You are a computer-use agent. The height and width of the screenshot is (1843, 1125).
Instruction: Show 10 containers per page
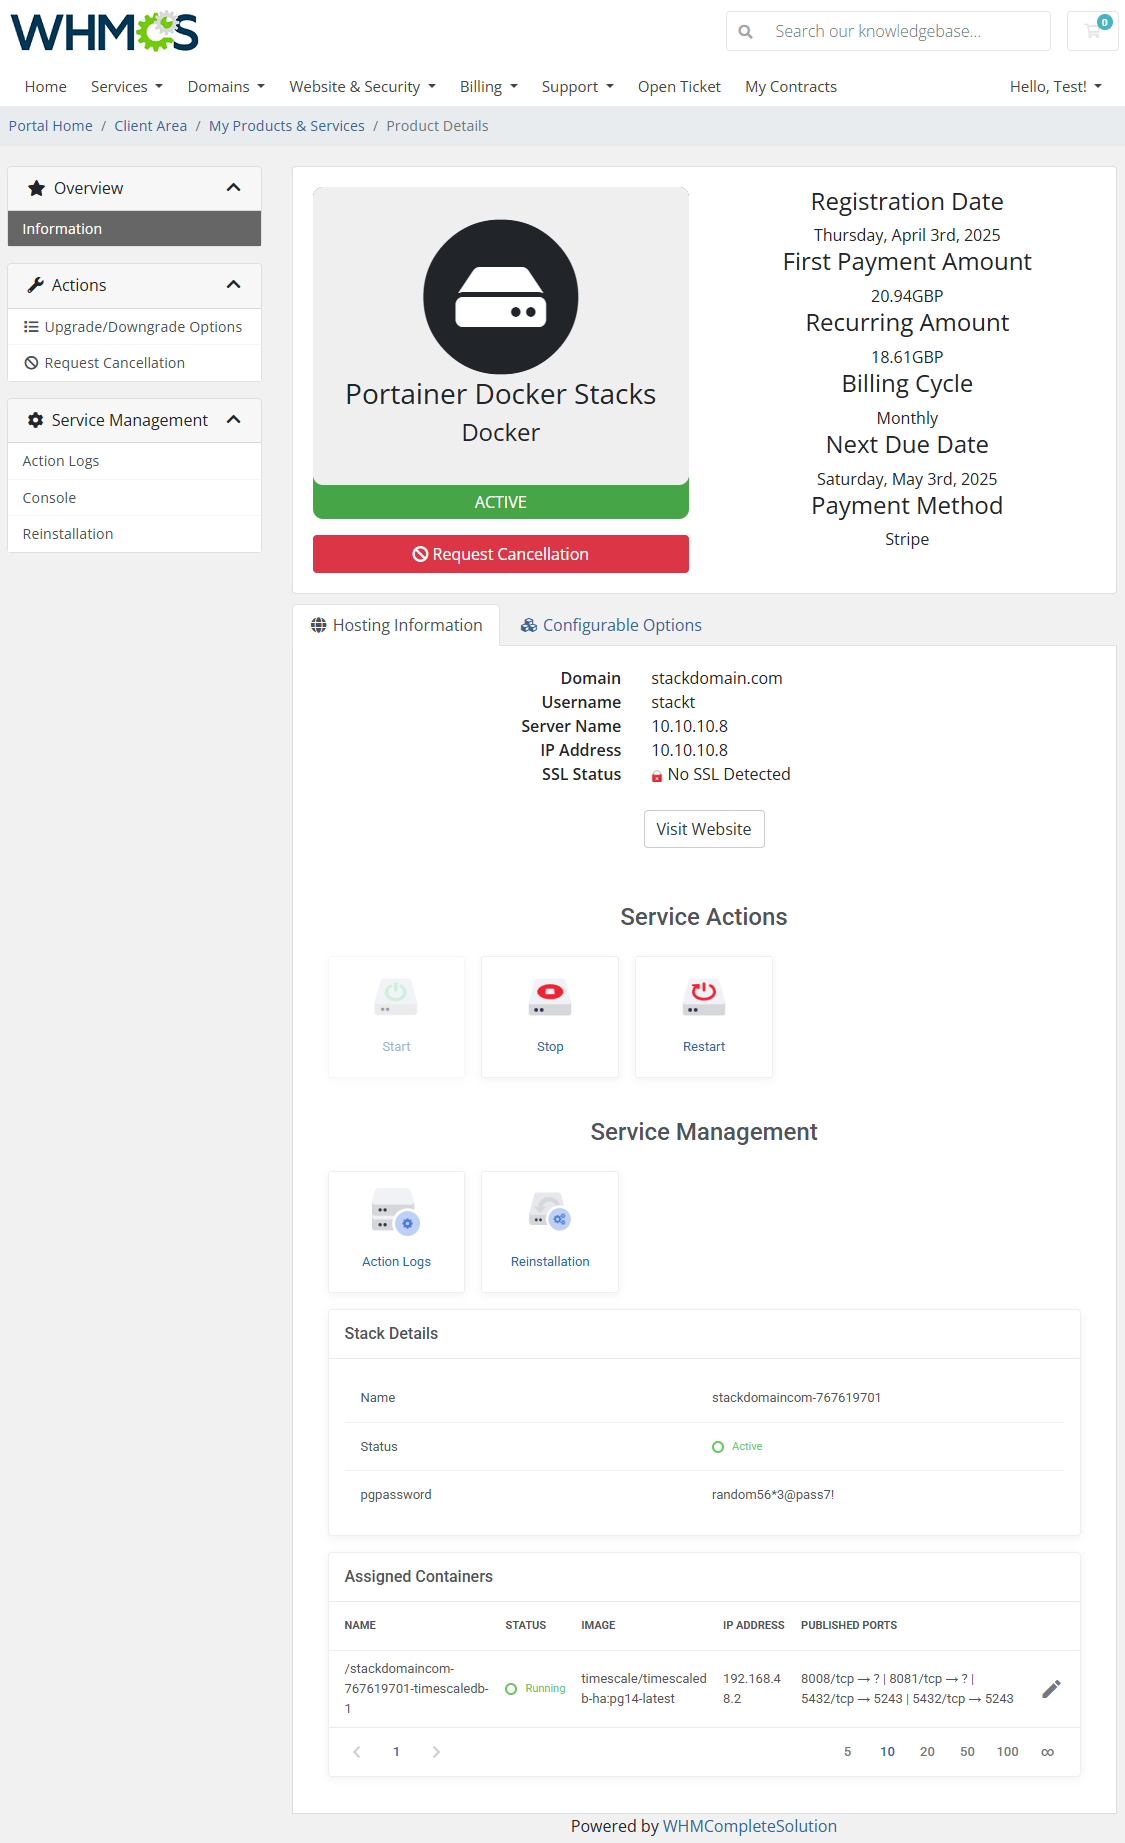pos(888,1752)
